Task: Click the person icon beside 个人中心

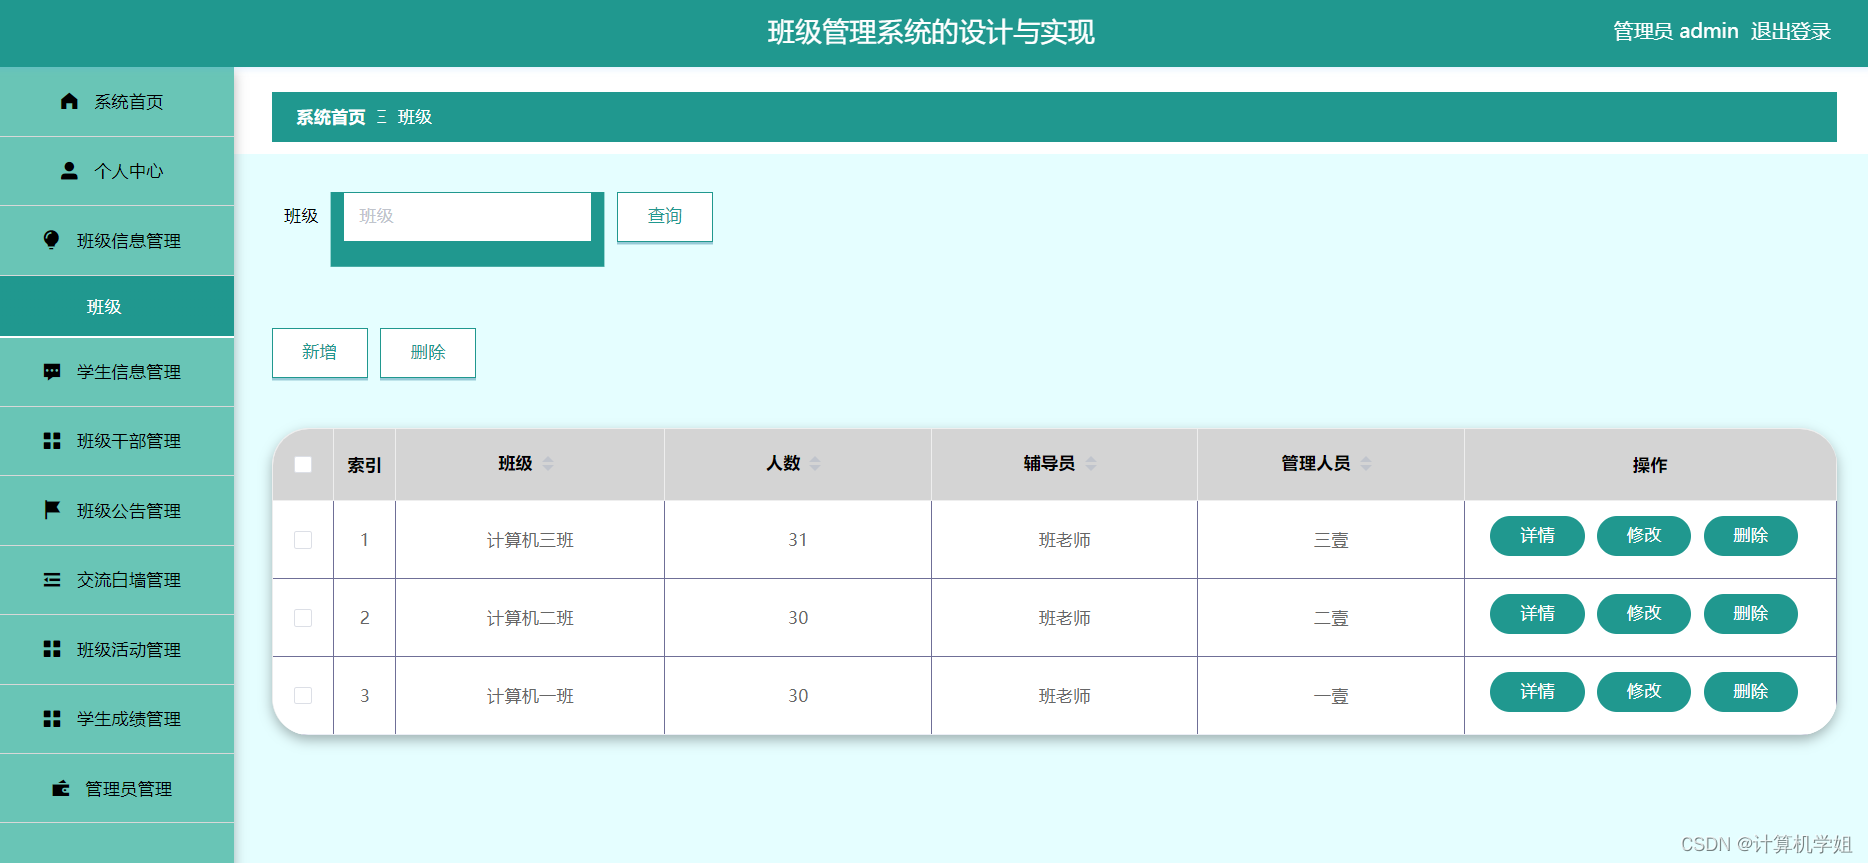Action: point(69,171)
